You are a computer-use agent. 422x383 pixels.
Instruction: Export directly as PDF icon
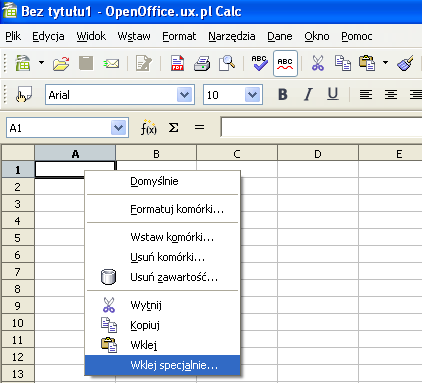tap(177, 63)
